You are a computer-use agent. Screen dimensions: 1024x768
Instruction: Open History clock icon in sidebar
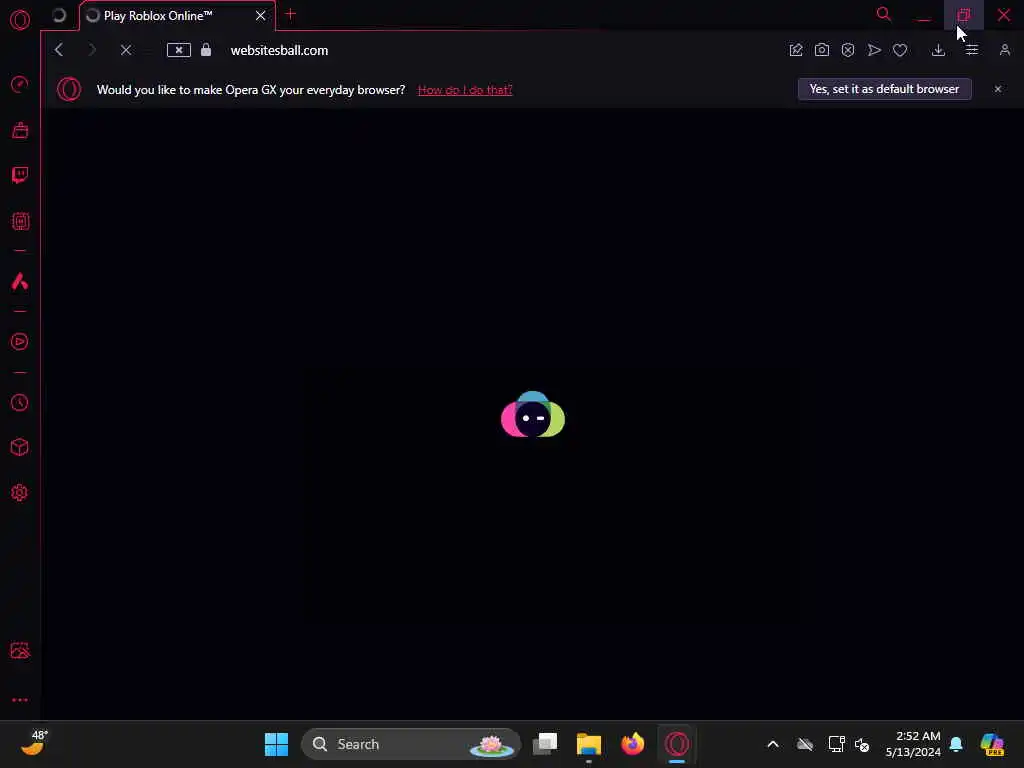(x=20, y=402)
